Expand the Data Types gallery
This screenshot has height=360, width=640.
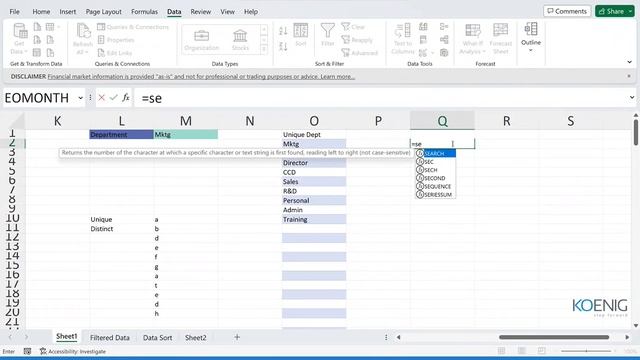[x=264, y=49]
